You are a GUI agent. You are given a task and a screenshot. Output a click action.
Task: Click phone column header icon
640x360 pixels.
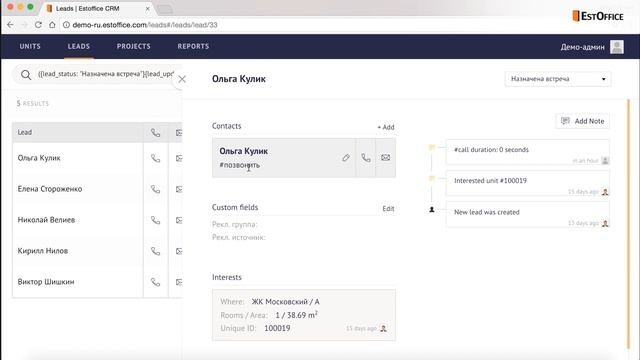156,133
